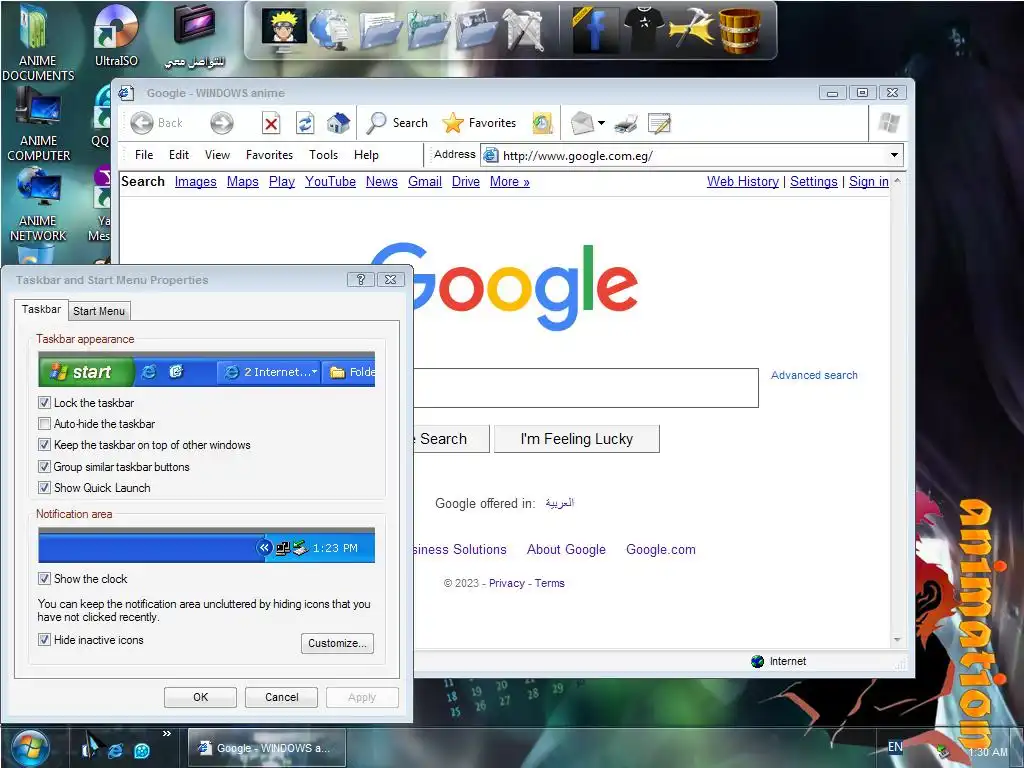Expand the quick launch overflow chevron
1024x768 pixels.
pos(167,733)
